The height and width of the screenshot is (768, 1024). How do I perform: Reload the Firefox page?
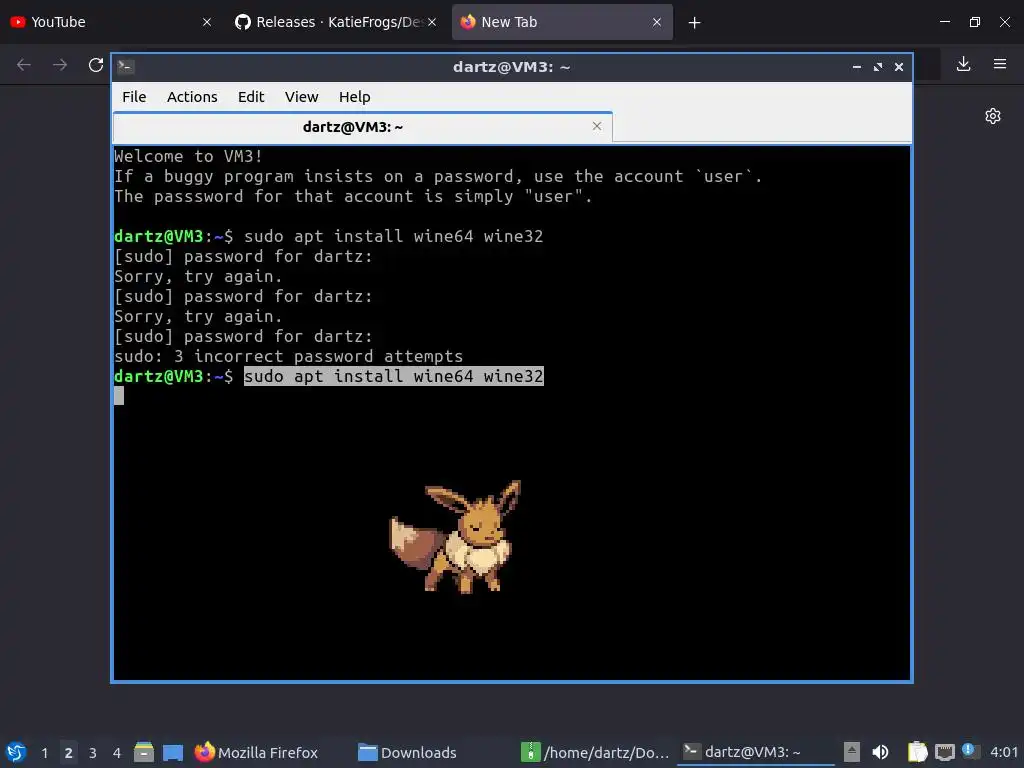(96, 65)
